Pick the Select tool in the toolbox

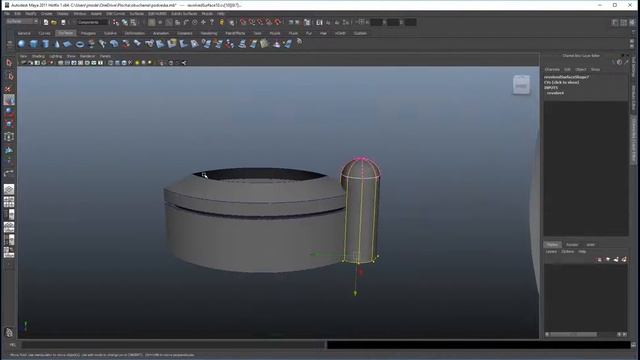9,63
